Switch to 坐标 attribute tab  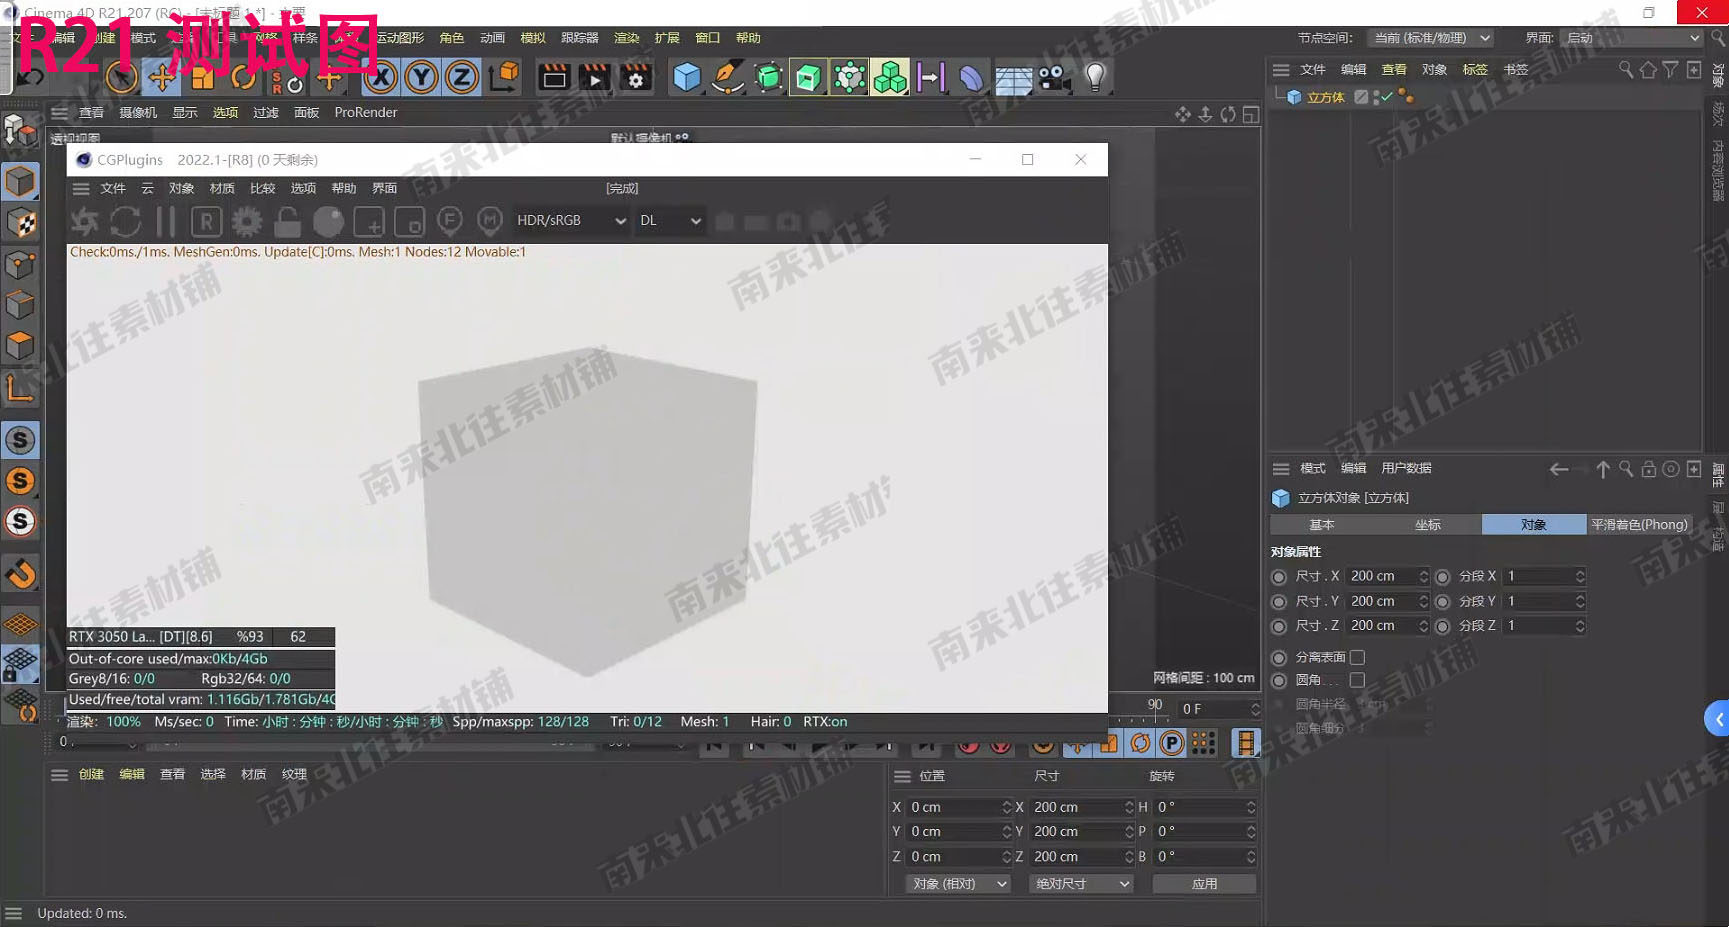pos(1428,525)
